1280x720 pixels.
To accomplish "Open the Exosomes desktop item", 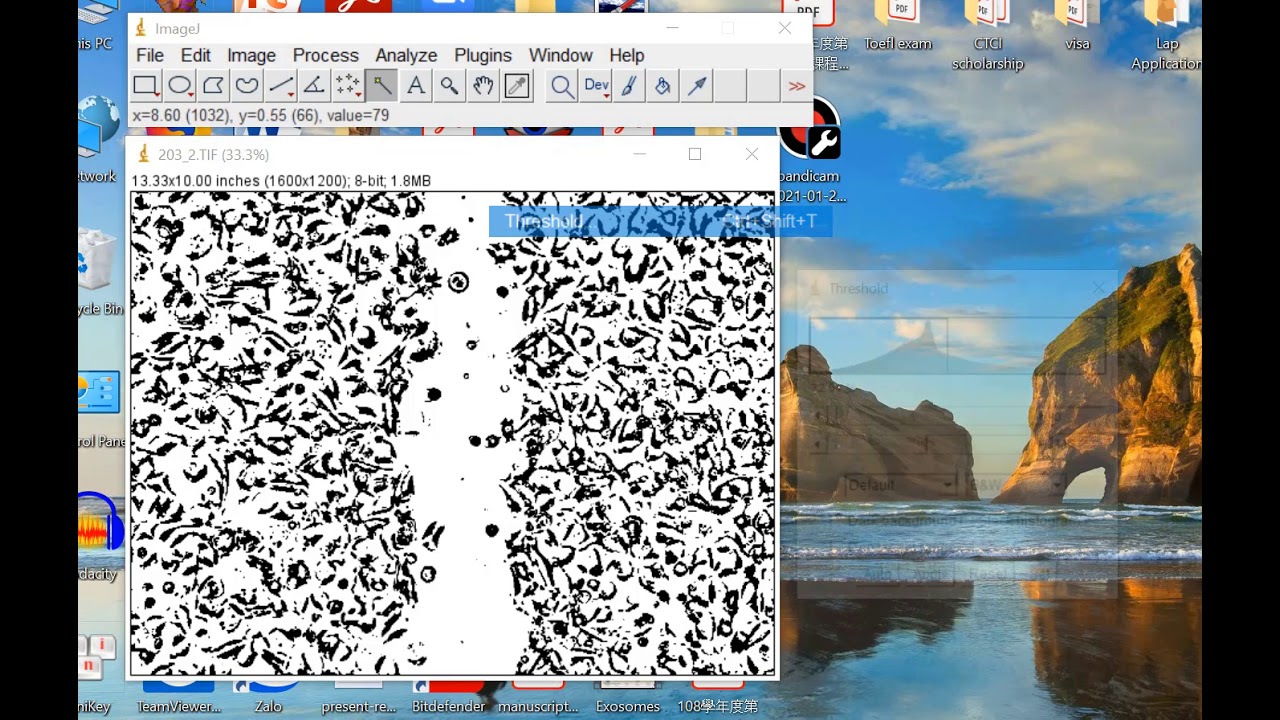I will click(x=628, y=697).
